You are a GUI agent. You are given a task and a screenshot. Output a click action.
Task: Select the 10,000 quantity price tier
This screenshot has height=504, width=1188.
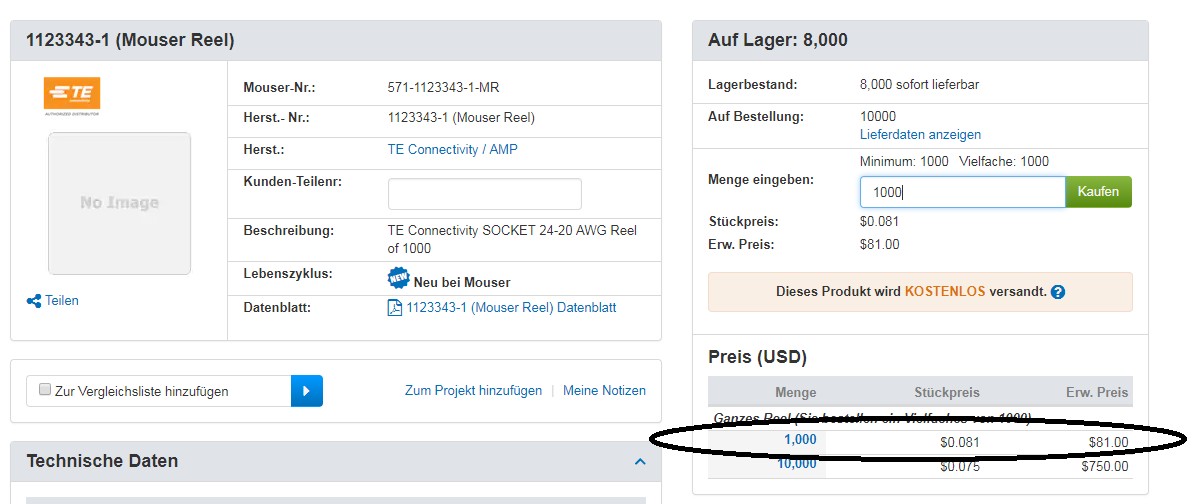coord(797,464)
